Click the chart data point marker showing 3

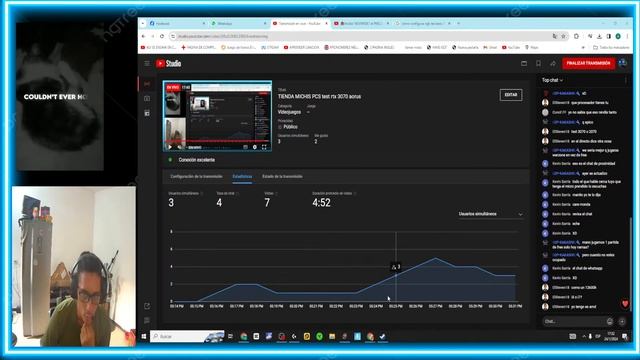coord(396,267)
